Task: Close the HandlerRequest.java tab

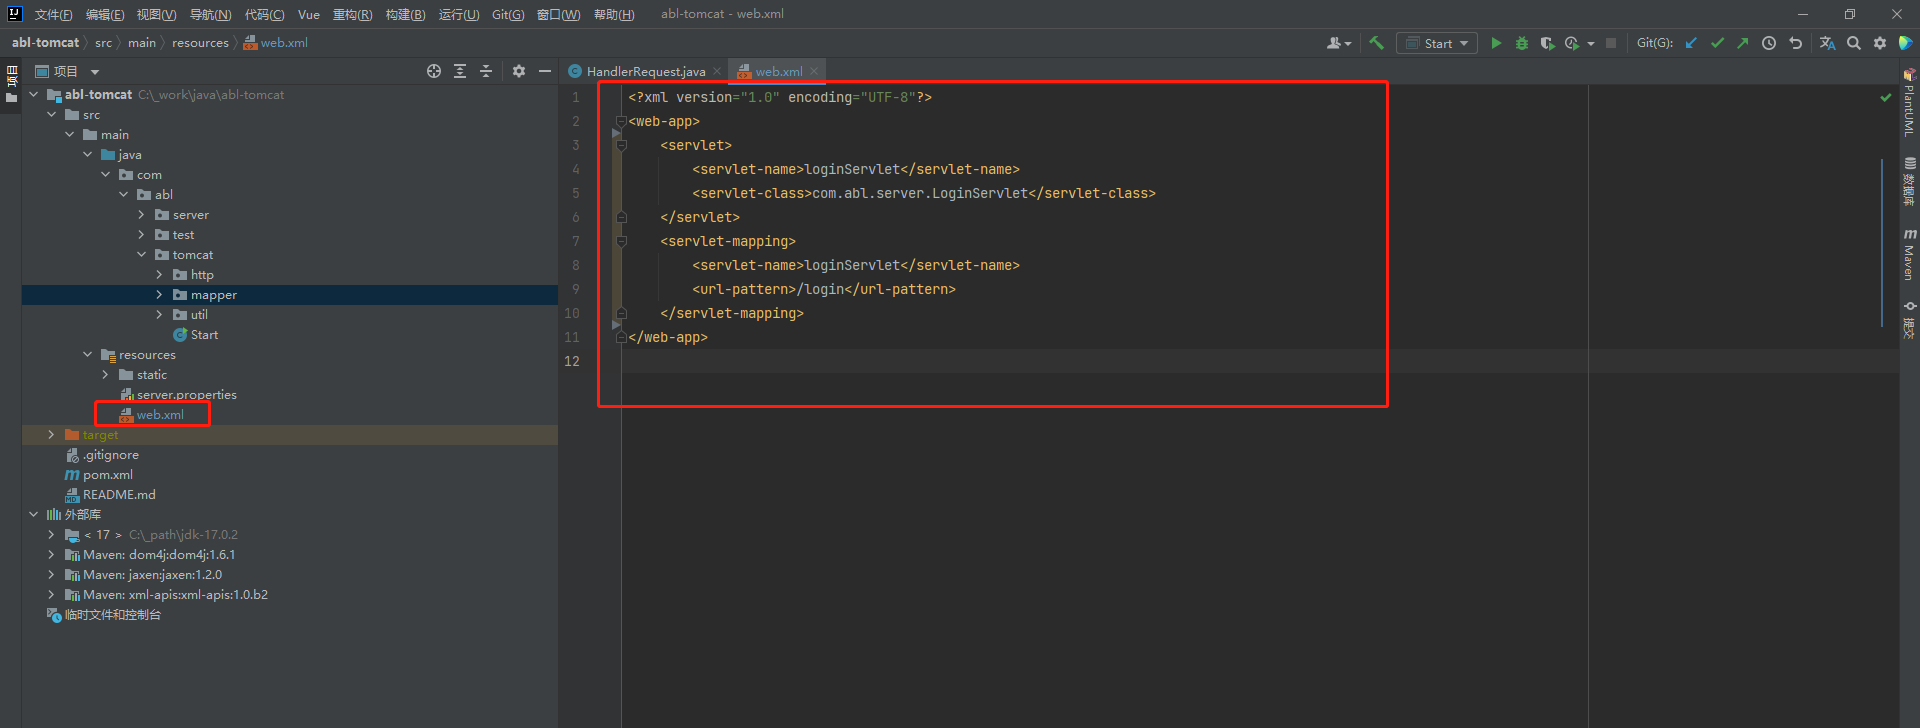Action: pyautogui.click(x=717, y=71)
